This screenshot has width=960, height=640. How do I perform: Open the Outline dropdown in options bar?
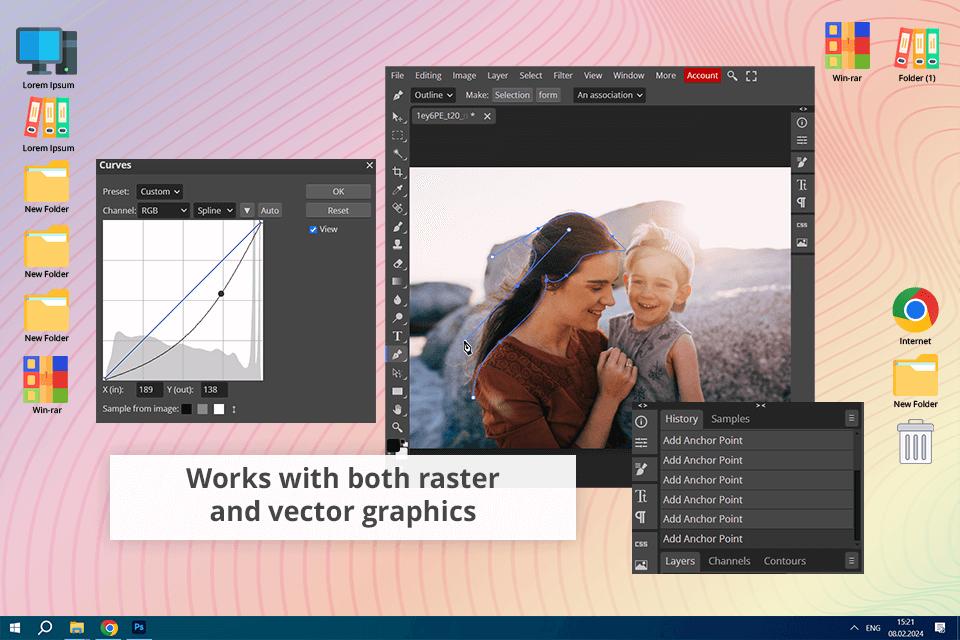(x=433, y=95)
